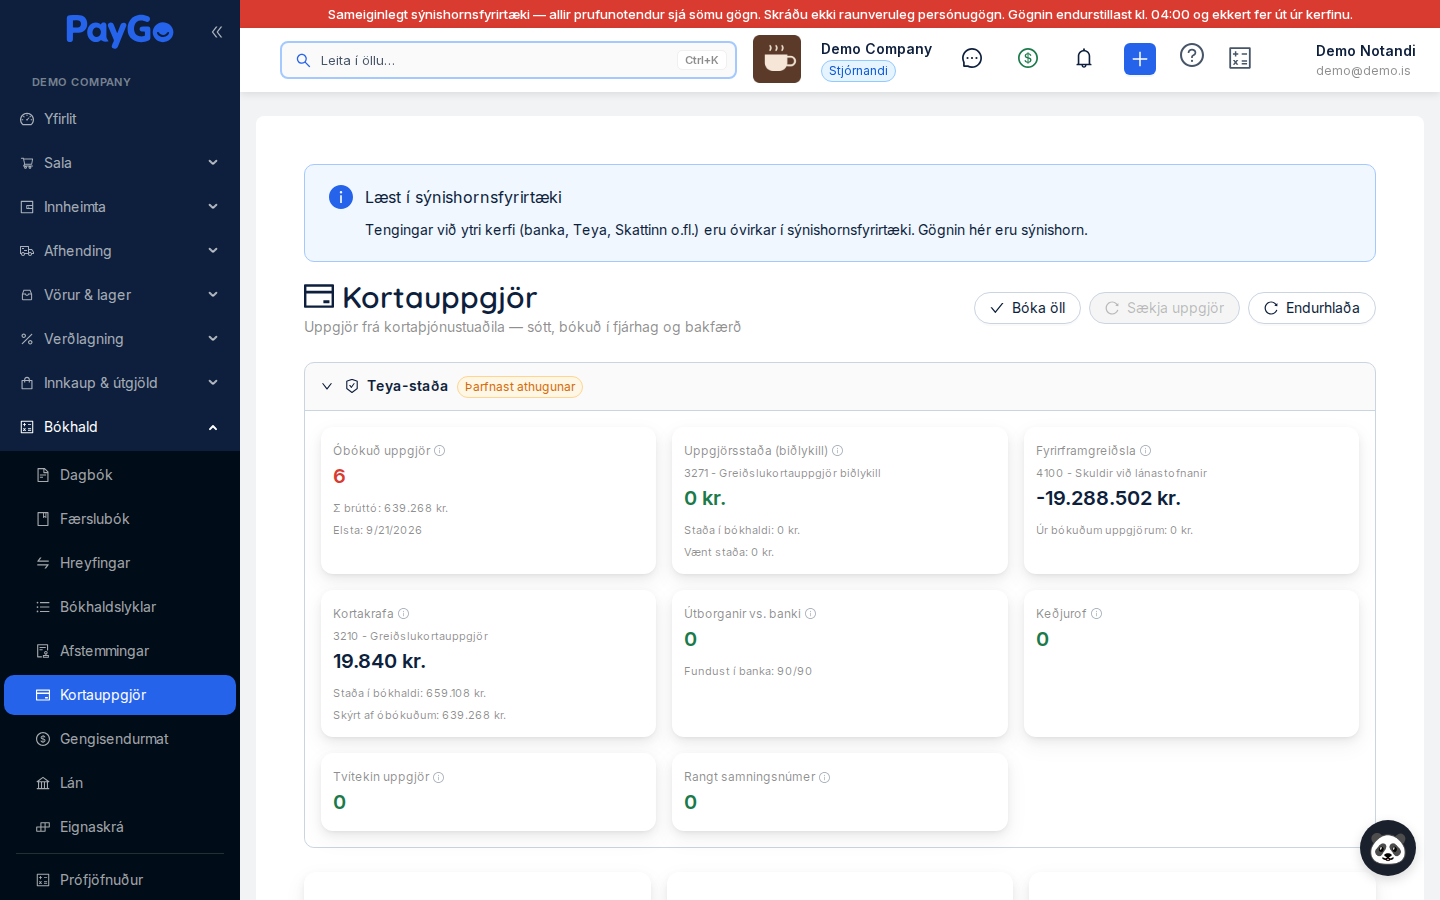Collapse sidebar with double chevron icon
1440x900 pixels.
[217, 32]
